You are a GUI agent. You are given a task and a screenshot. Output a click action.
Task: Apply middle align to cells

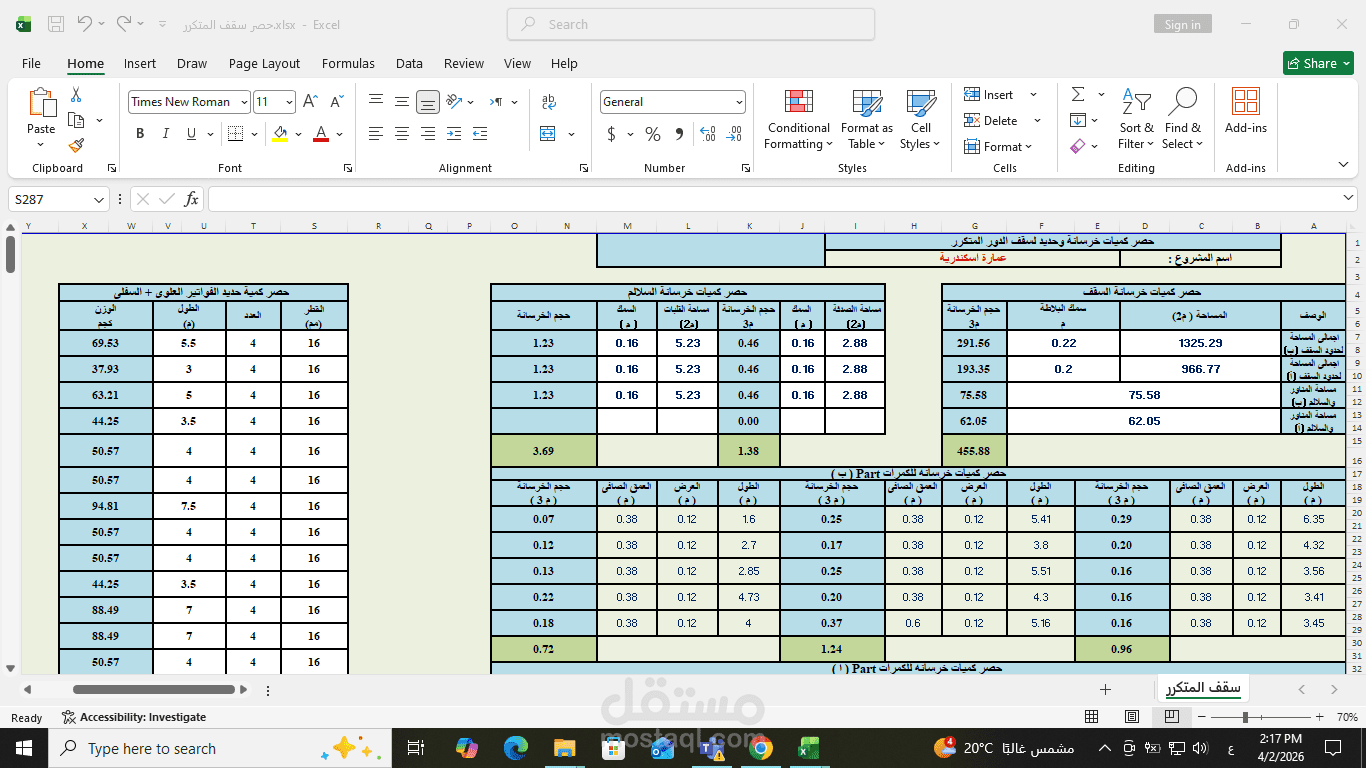point(402,101)
